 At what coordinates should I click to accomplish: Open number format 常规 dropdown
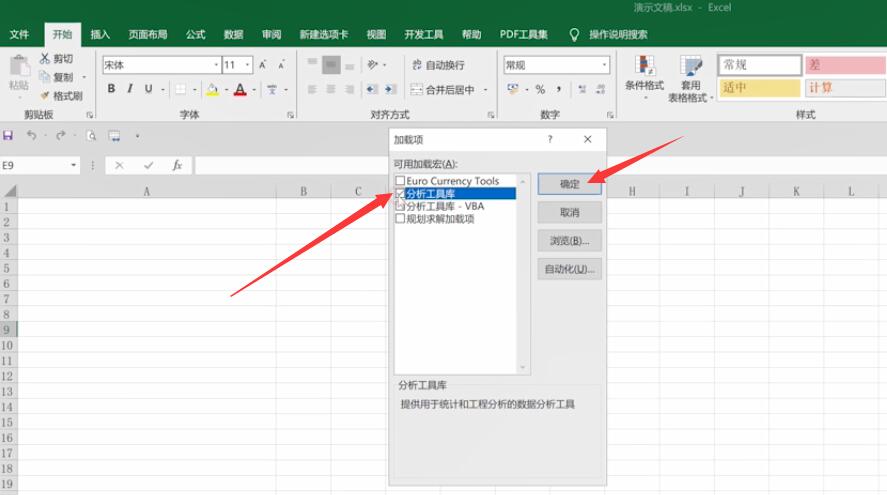pos(604,65)
